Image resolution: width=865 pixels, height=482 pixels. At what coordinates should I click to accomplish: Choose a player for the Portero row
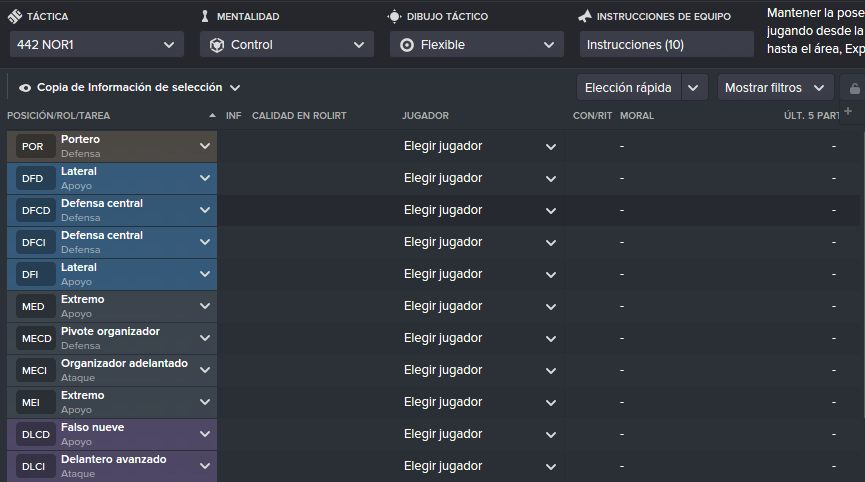click(480, 146)
